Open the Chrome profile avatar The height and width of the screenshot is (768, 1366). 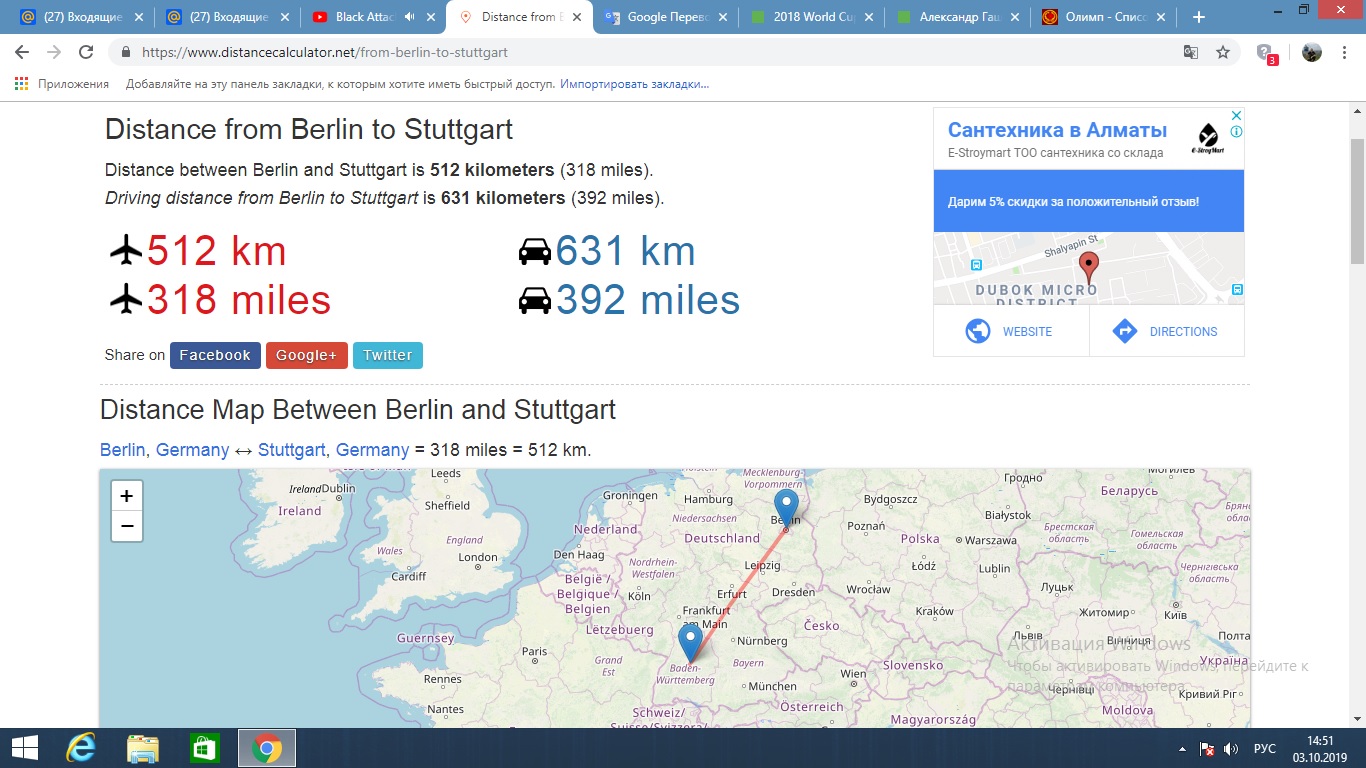[x=1311, y=53]
